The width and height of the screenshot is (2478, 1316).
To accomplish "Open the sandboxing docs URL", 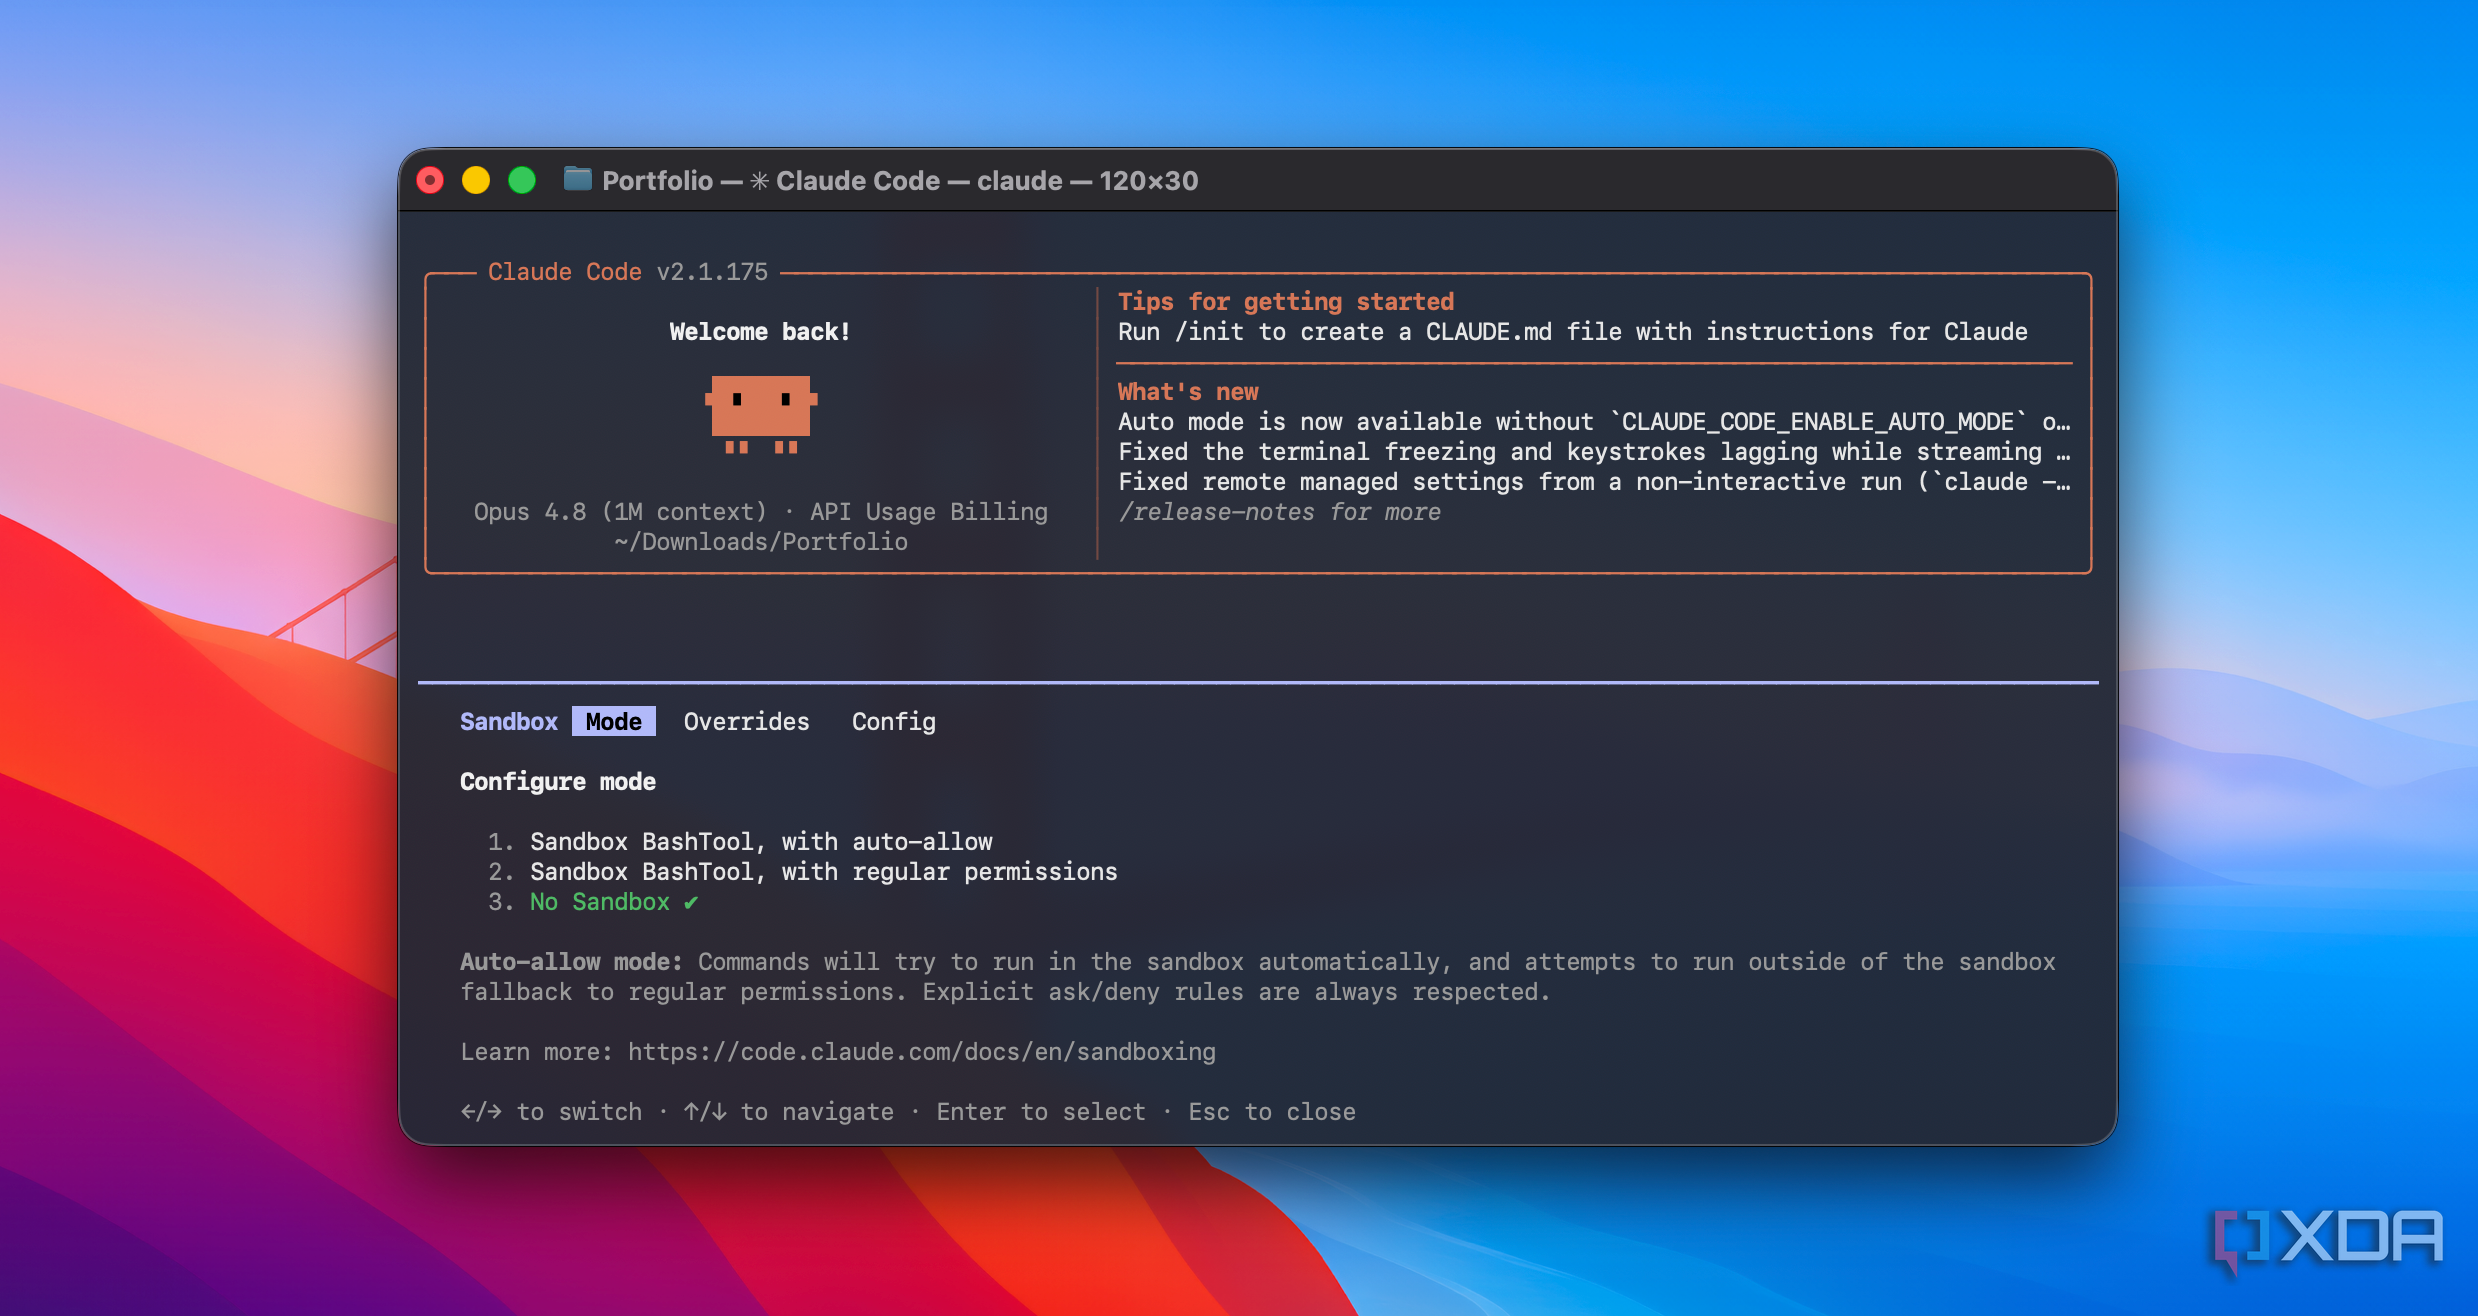I will (921, 1052).
